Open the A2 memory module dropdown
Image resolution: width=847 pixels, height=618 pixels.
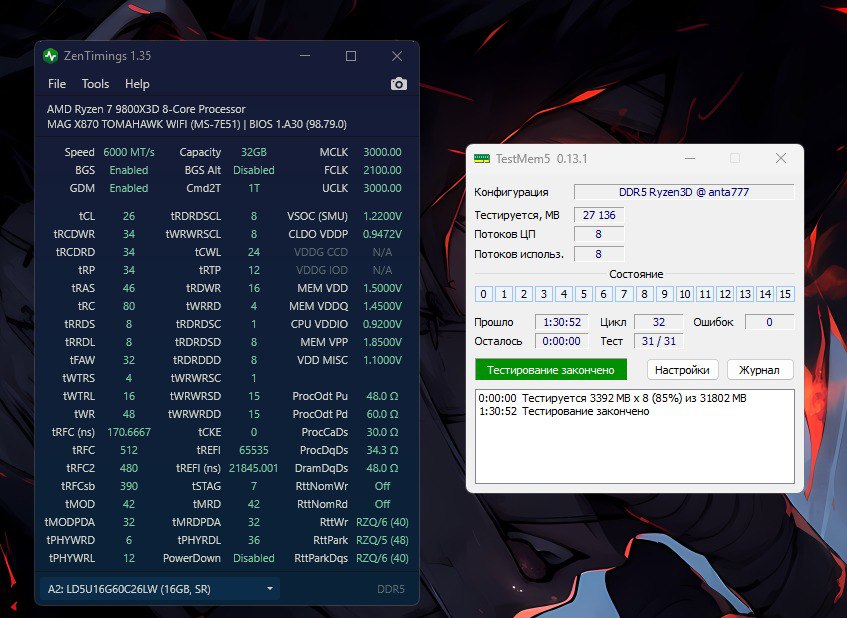tap(160, 589)
